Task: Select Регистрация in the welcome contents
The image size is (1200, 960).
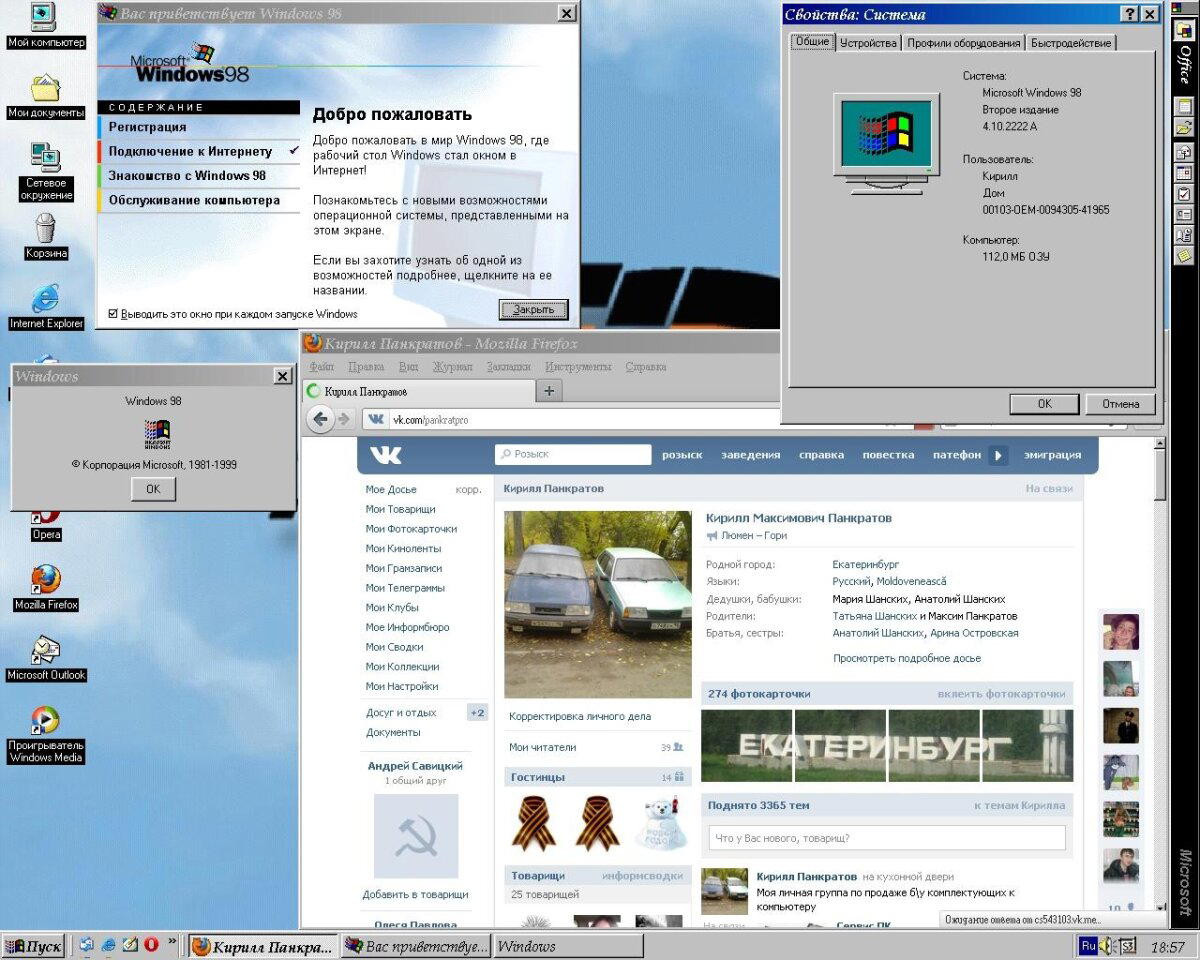Action: (199, 127)
